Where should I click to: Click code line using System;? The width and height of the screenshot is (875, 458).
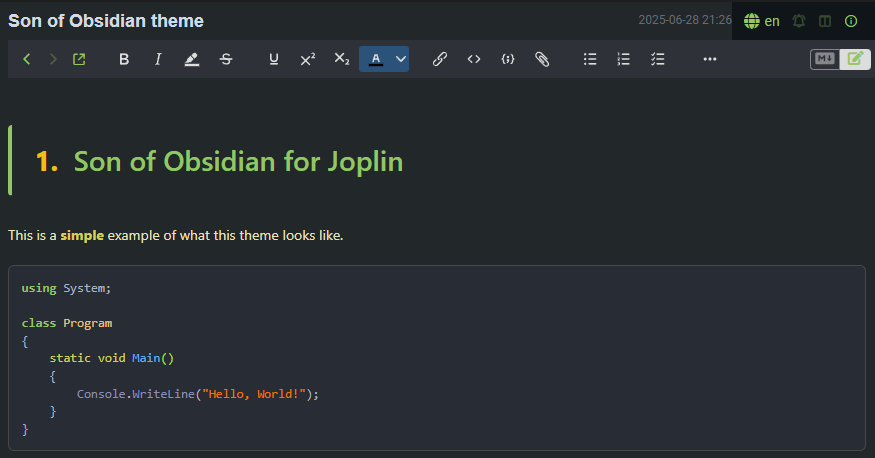(x=66, y=288)
